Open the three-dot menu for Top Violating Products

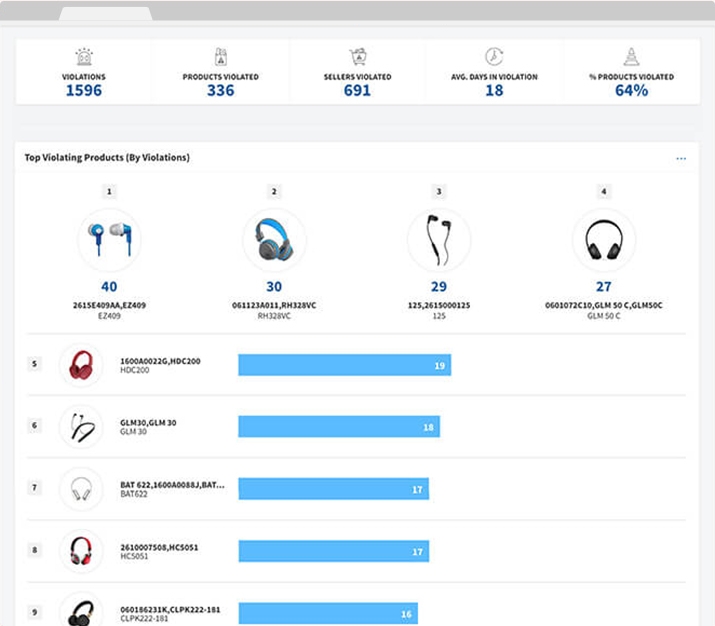click(681, 158)
